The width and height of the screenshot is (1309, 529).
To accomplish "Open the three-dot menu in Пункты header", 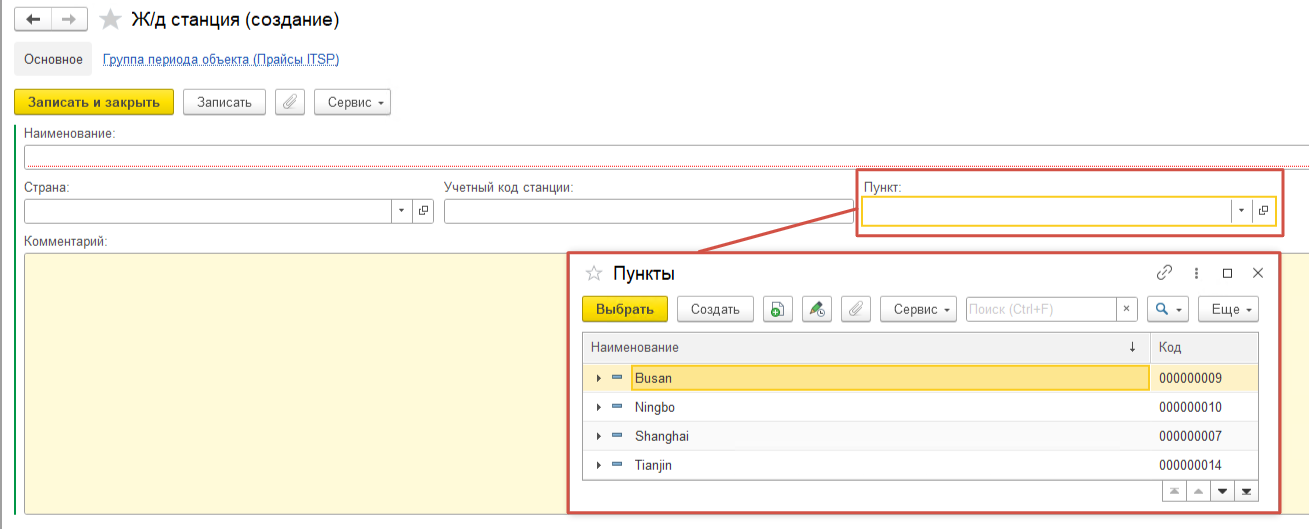I will (1196, 272).
